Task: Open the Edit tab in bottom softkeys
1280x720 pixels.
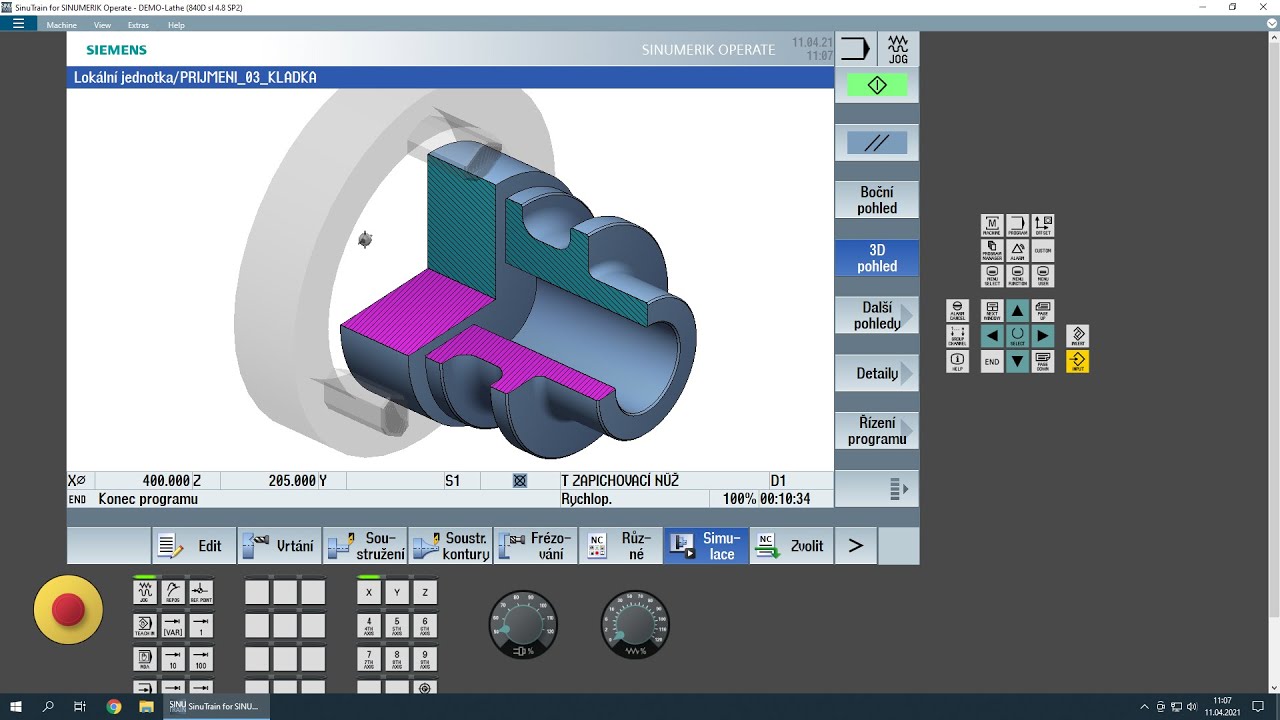Action: (x=194, y=546)
